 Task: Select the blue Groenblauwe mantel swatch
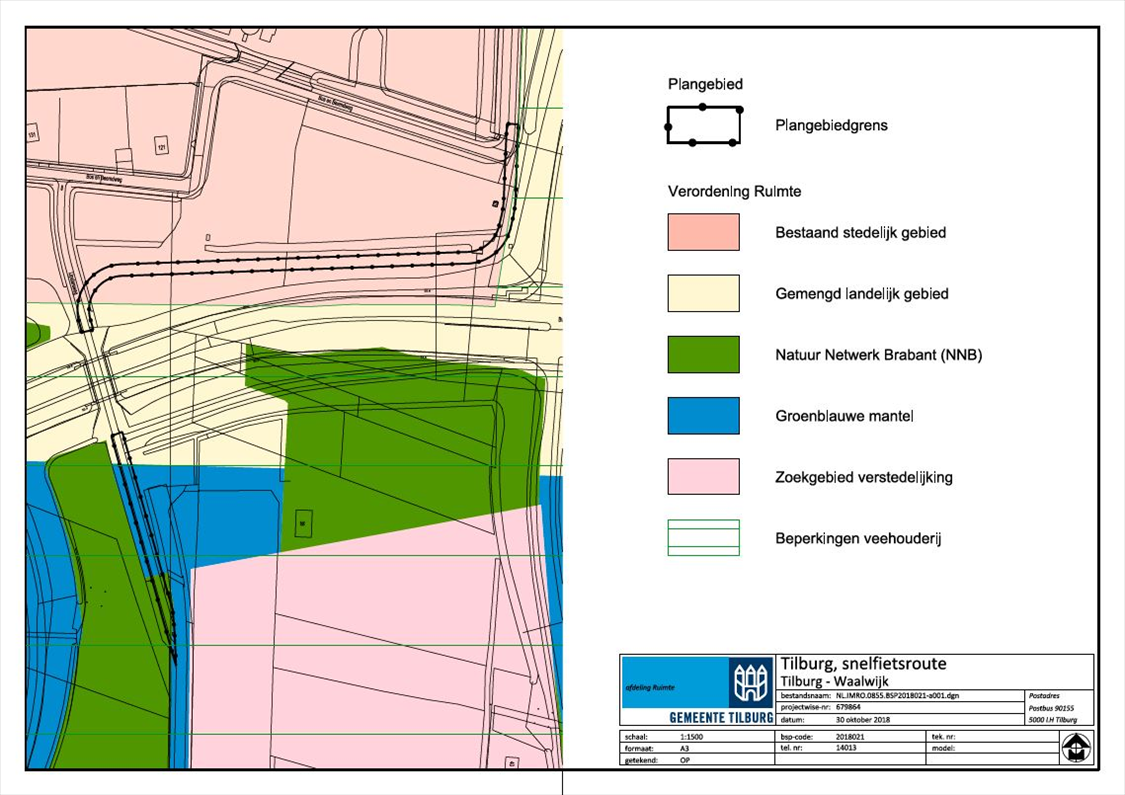703,415
